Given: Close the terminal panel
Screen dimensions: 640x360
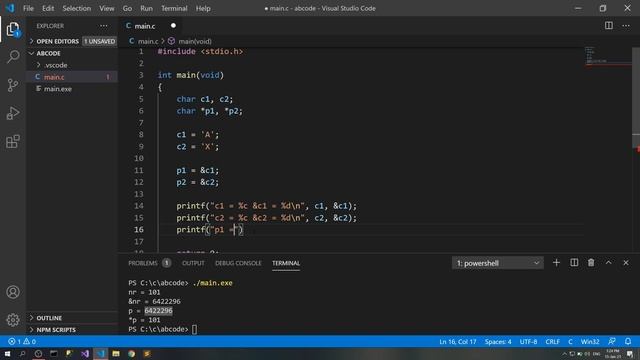Looking at the screenshot, I should (626, 263).
